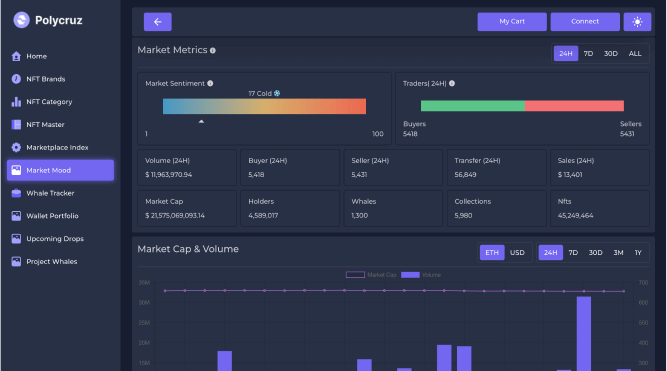Click the Connect button
This screenshot has width=667, height=371.
585,22
